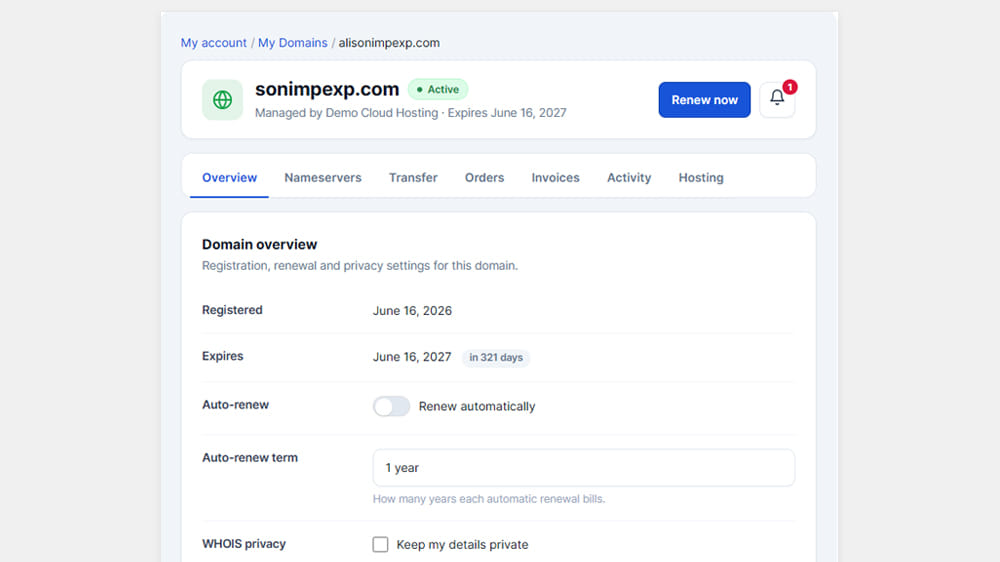The image size is (1000, 562).
Task: Show the Activity tab
Action: point(629,178)
